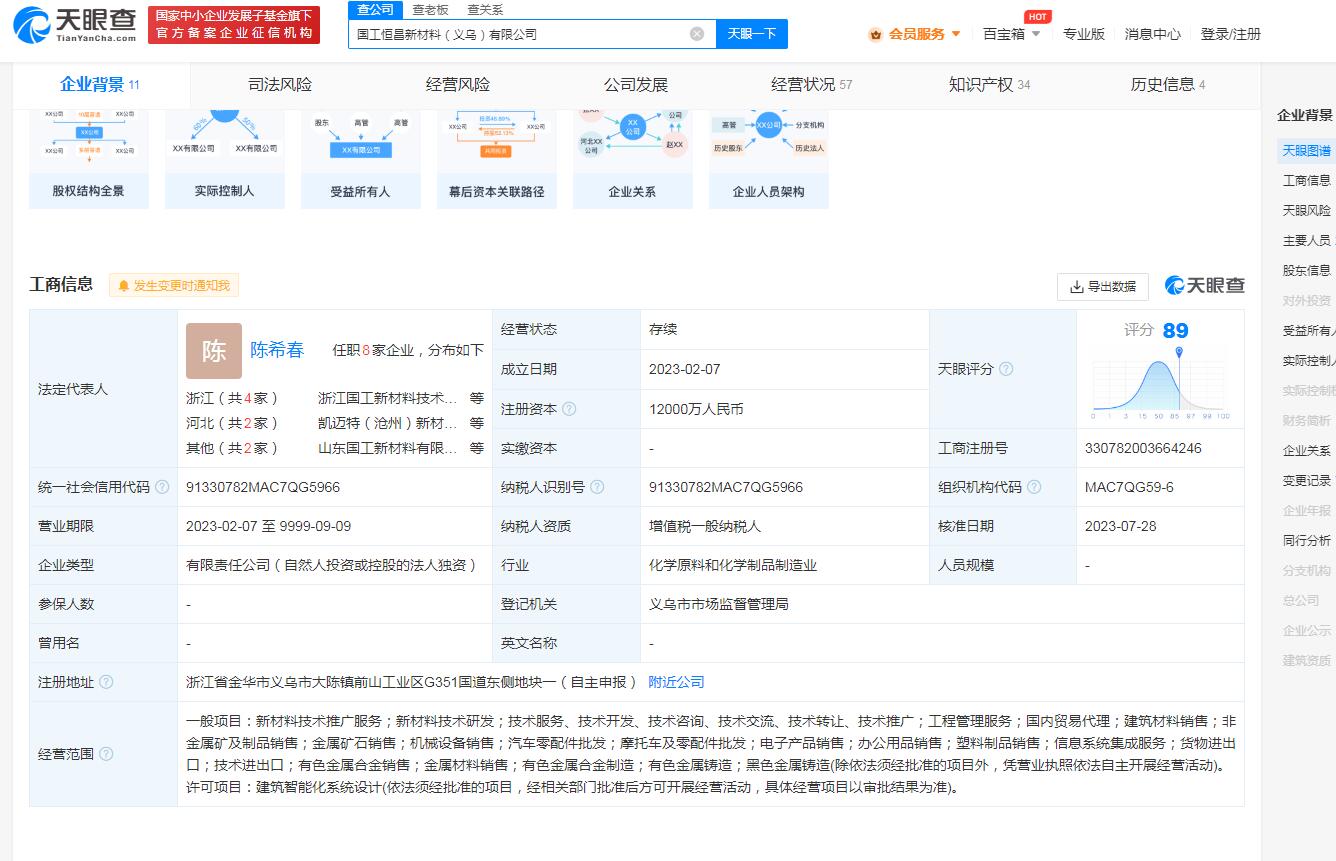1336x861 pixels.
Task: Open 浙江国工新材料技术 company link
Action: (388, 398)
